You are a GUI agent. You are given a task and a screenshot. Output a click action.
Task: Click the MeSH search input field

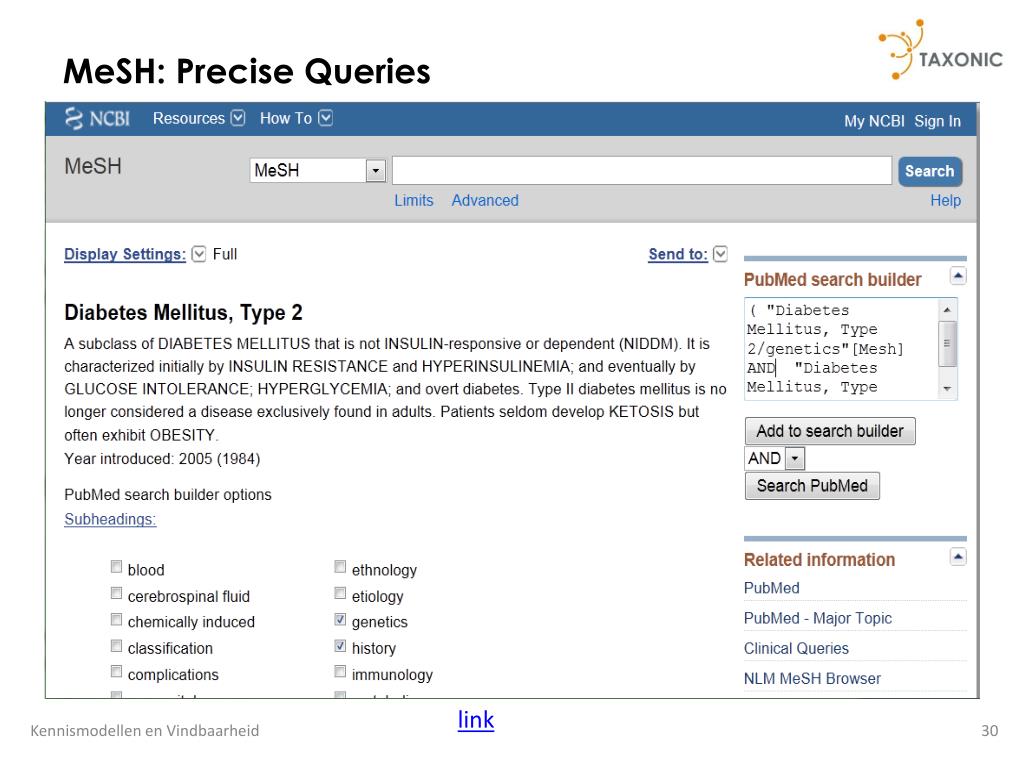coord(642,171)
